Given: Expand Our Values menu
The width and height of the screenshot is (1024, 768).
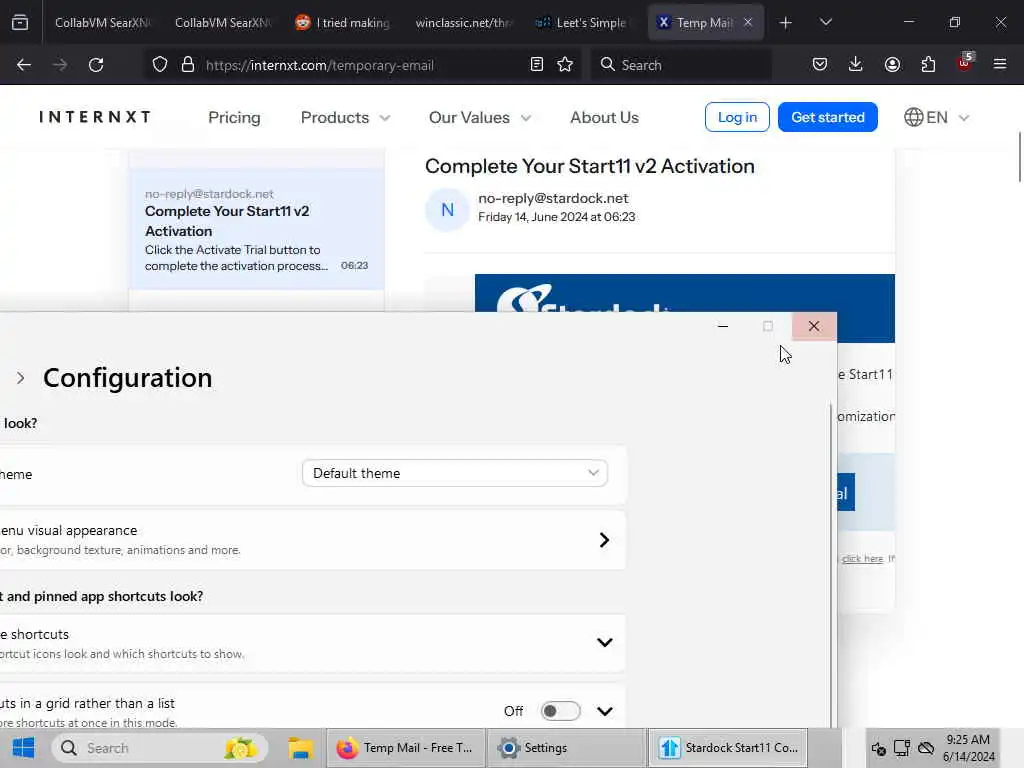Looking at the screenshot, I should 480,118.
